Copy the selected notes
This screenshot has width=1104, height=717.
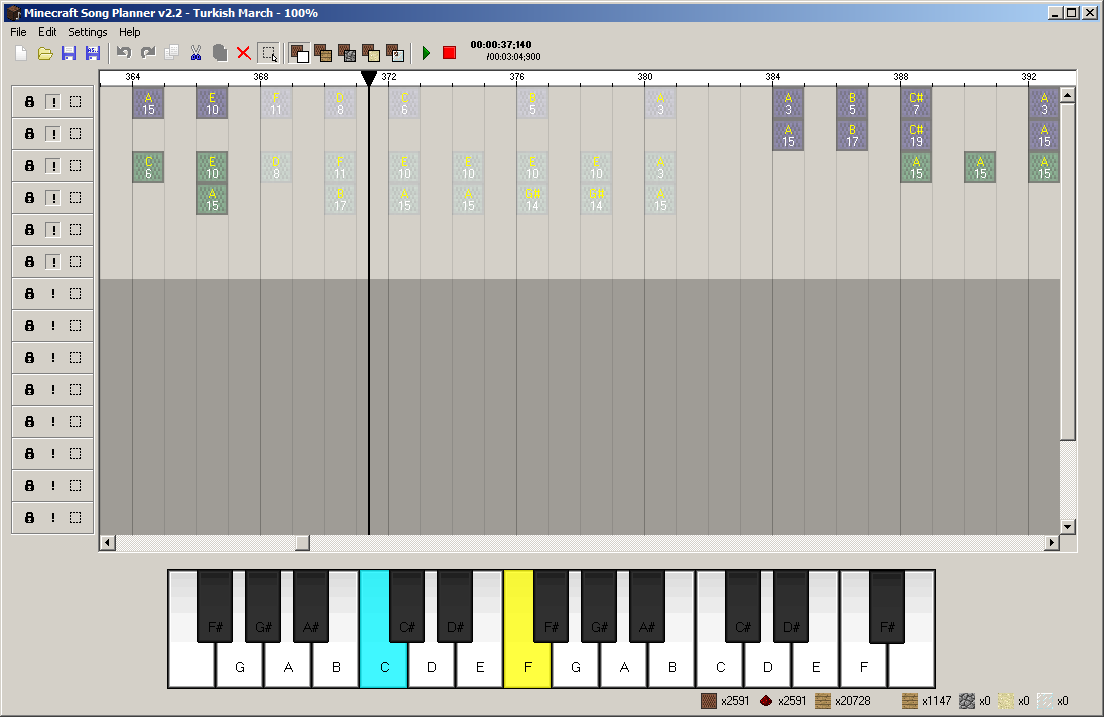[171, 53]
